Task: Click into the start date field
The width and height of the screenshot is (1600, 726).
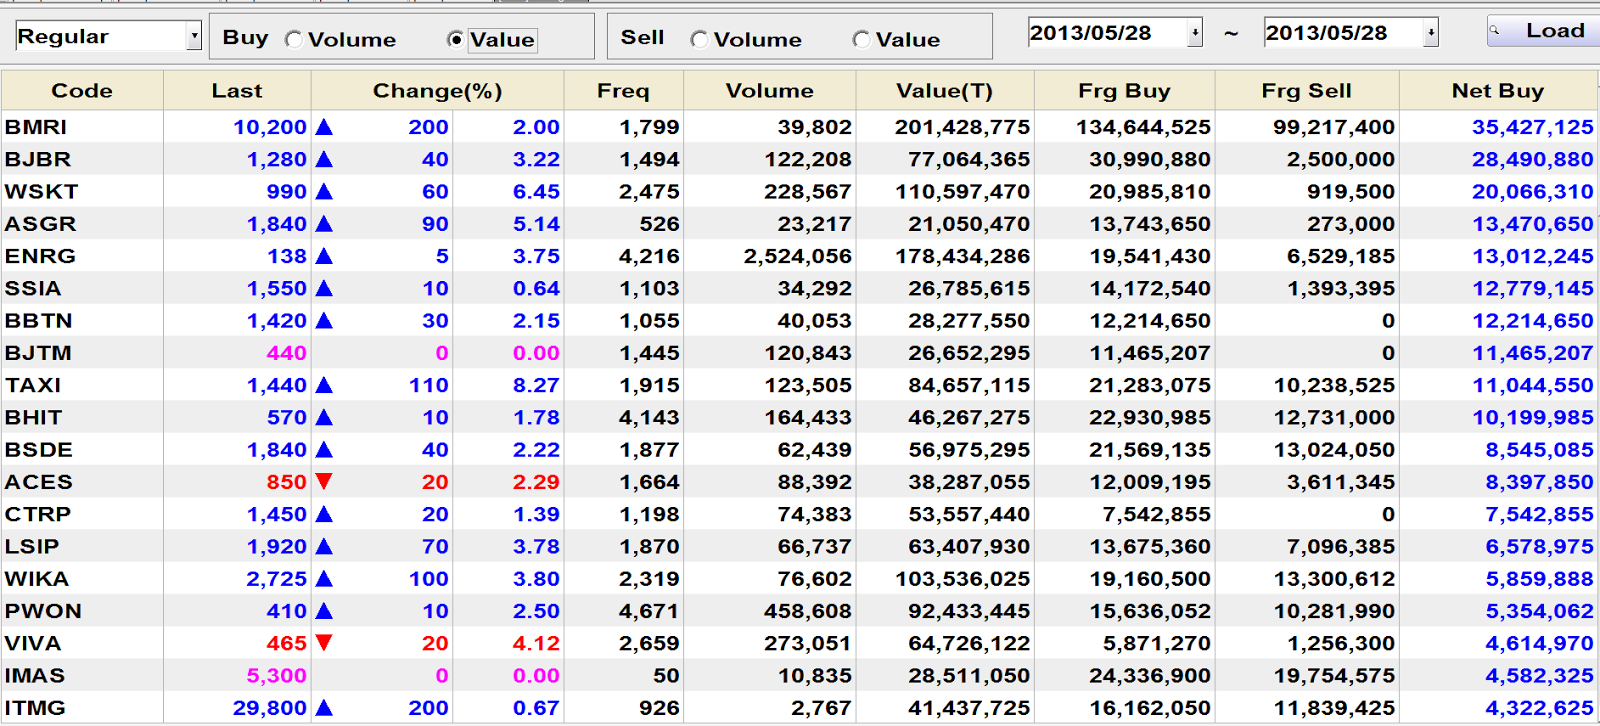Action: point(1108,33)
